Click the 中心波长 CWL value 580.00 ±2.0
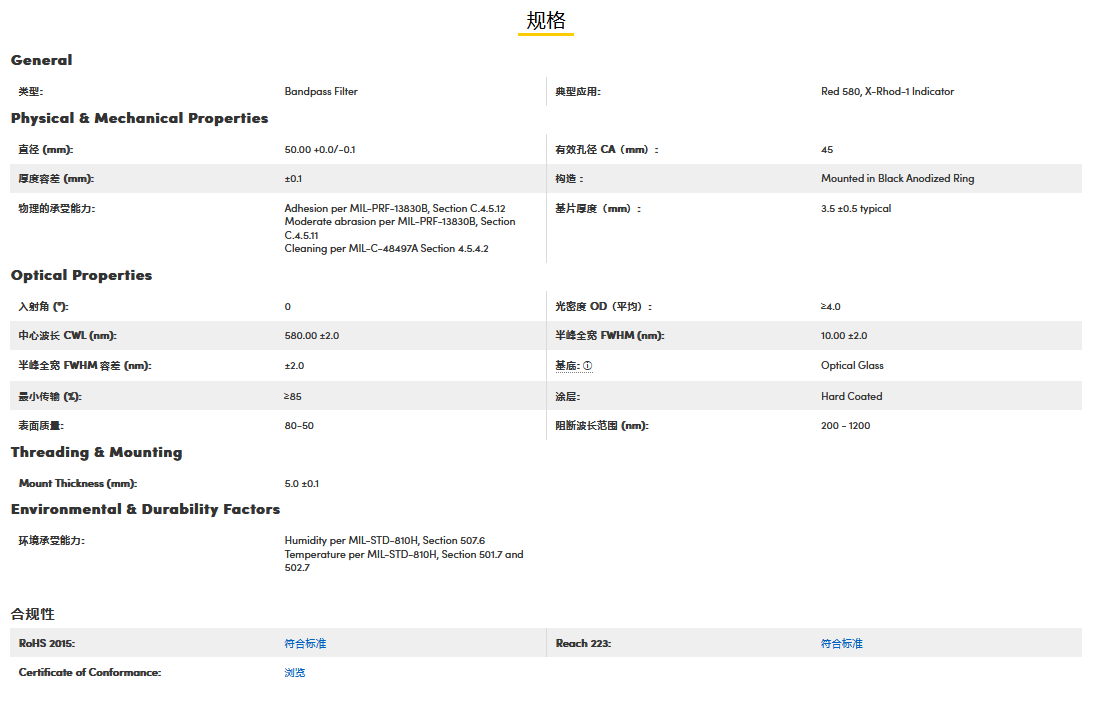Screen dimensions: 1094x710 tap(311, 336)
